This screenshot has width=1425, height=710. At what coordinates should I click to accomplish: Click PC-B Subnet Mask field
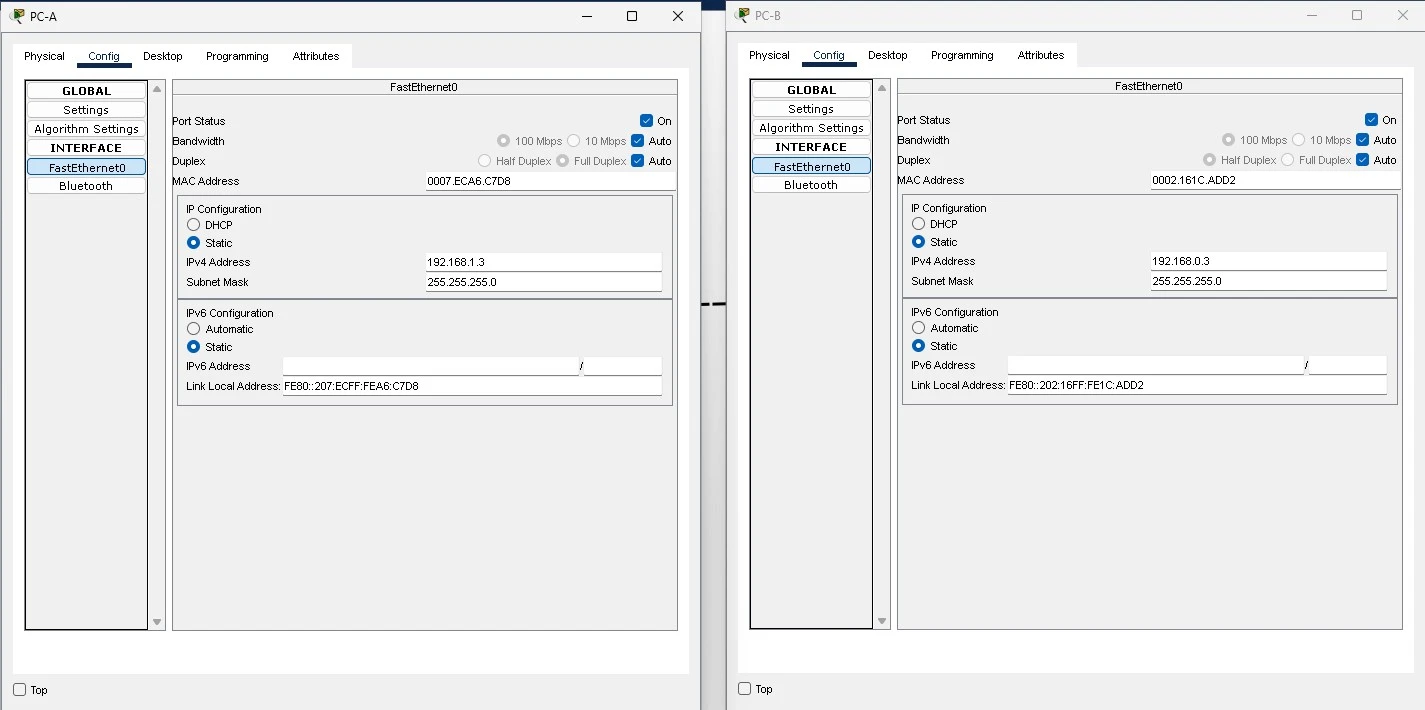pos(1268,281)
